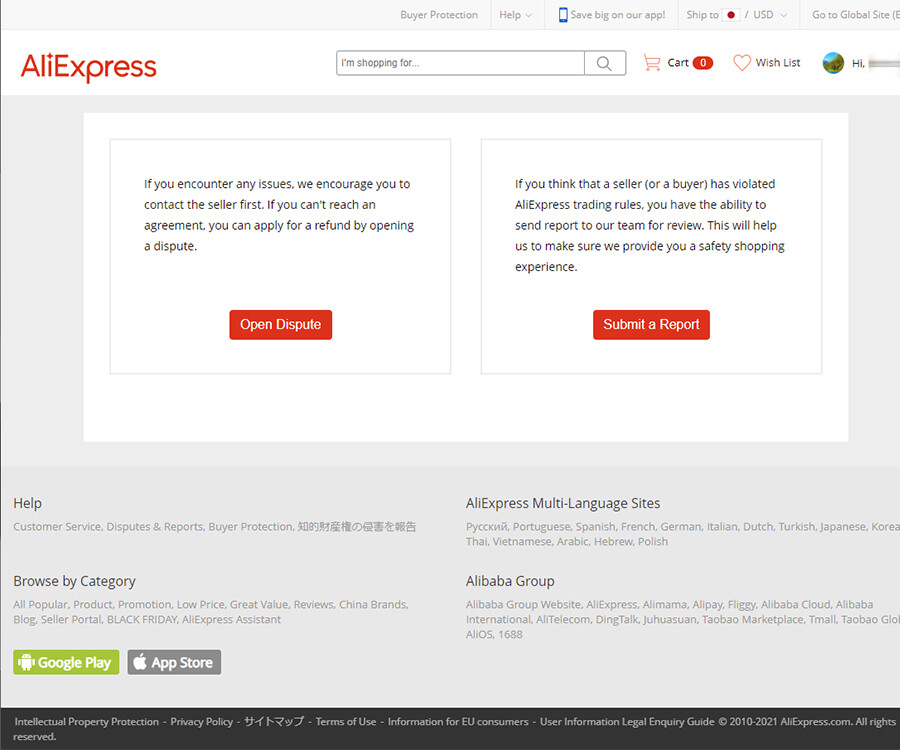Click the Wish List label
The image size is (900, 750).
point(778,63)
